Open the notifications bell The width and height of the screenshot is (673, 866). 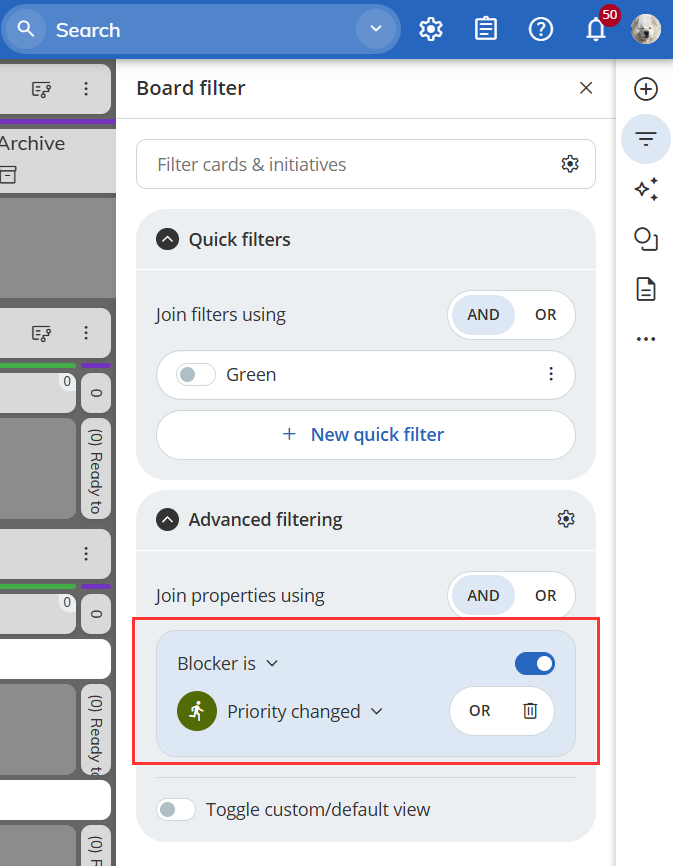[596, 30]
